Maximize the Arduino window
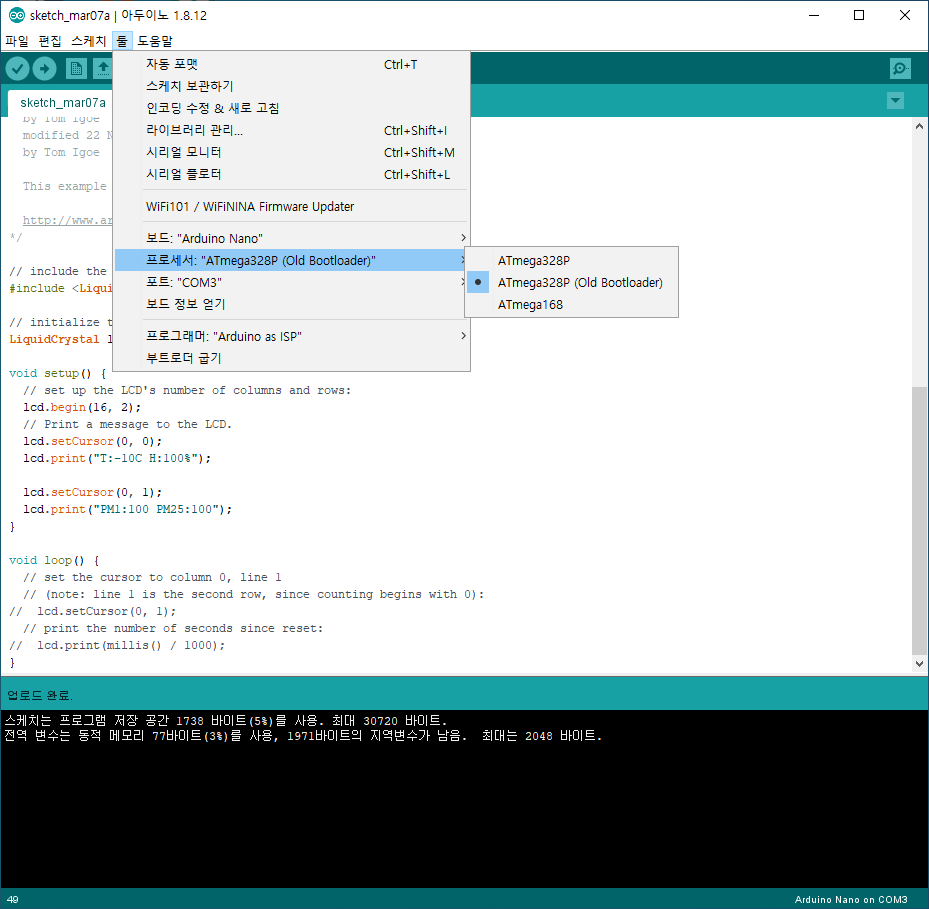929x909 pixels. pos(858,15)
